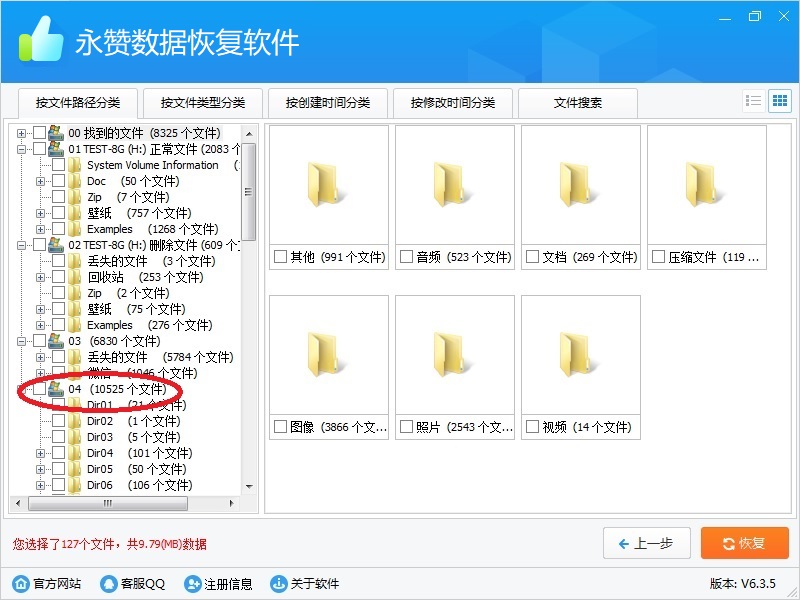Click the 客服QQ bell icon

tap(108, 584)
